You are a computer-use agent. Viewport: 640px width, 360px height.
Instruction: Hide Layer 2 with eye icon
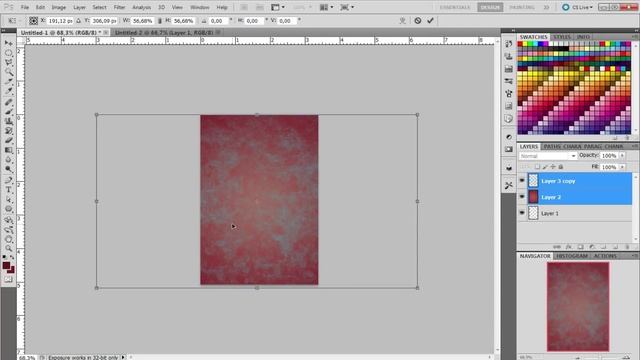coord(522,197)
